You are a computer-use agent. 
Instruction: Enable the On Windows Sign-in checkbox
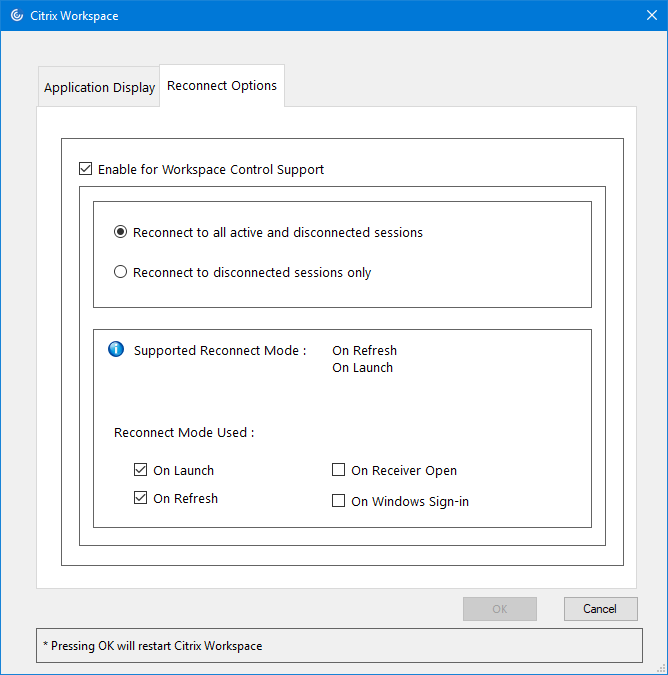coord(338,501)
